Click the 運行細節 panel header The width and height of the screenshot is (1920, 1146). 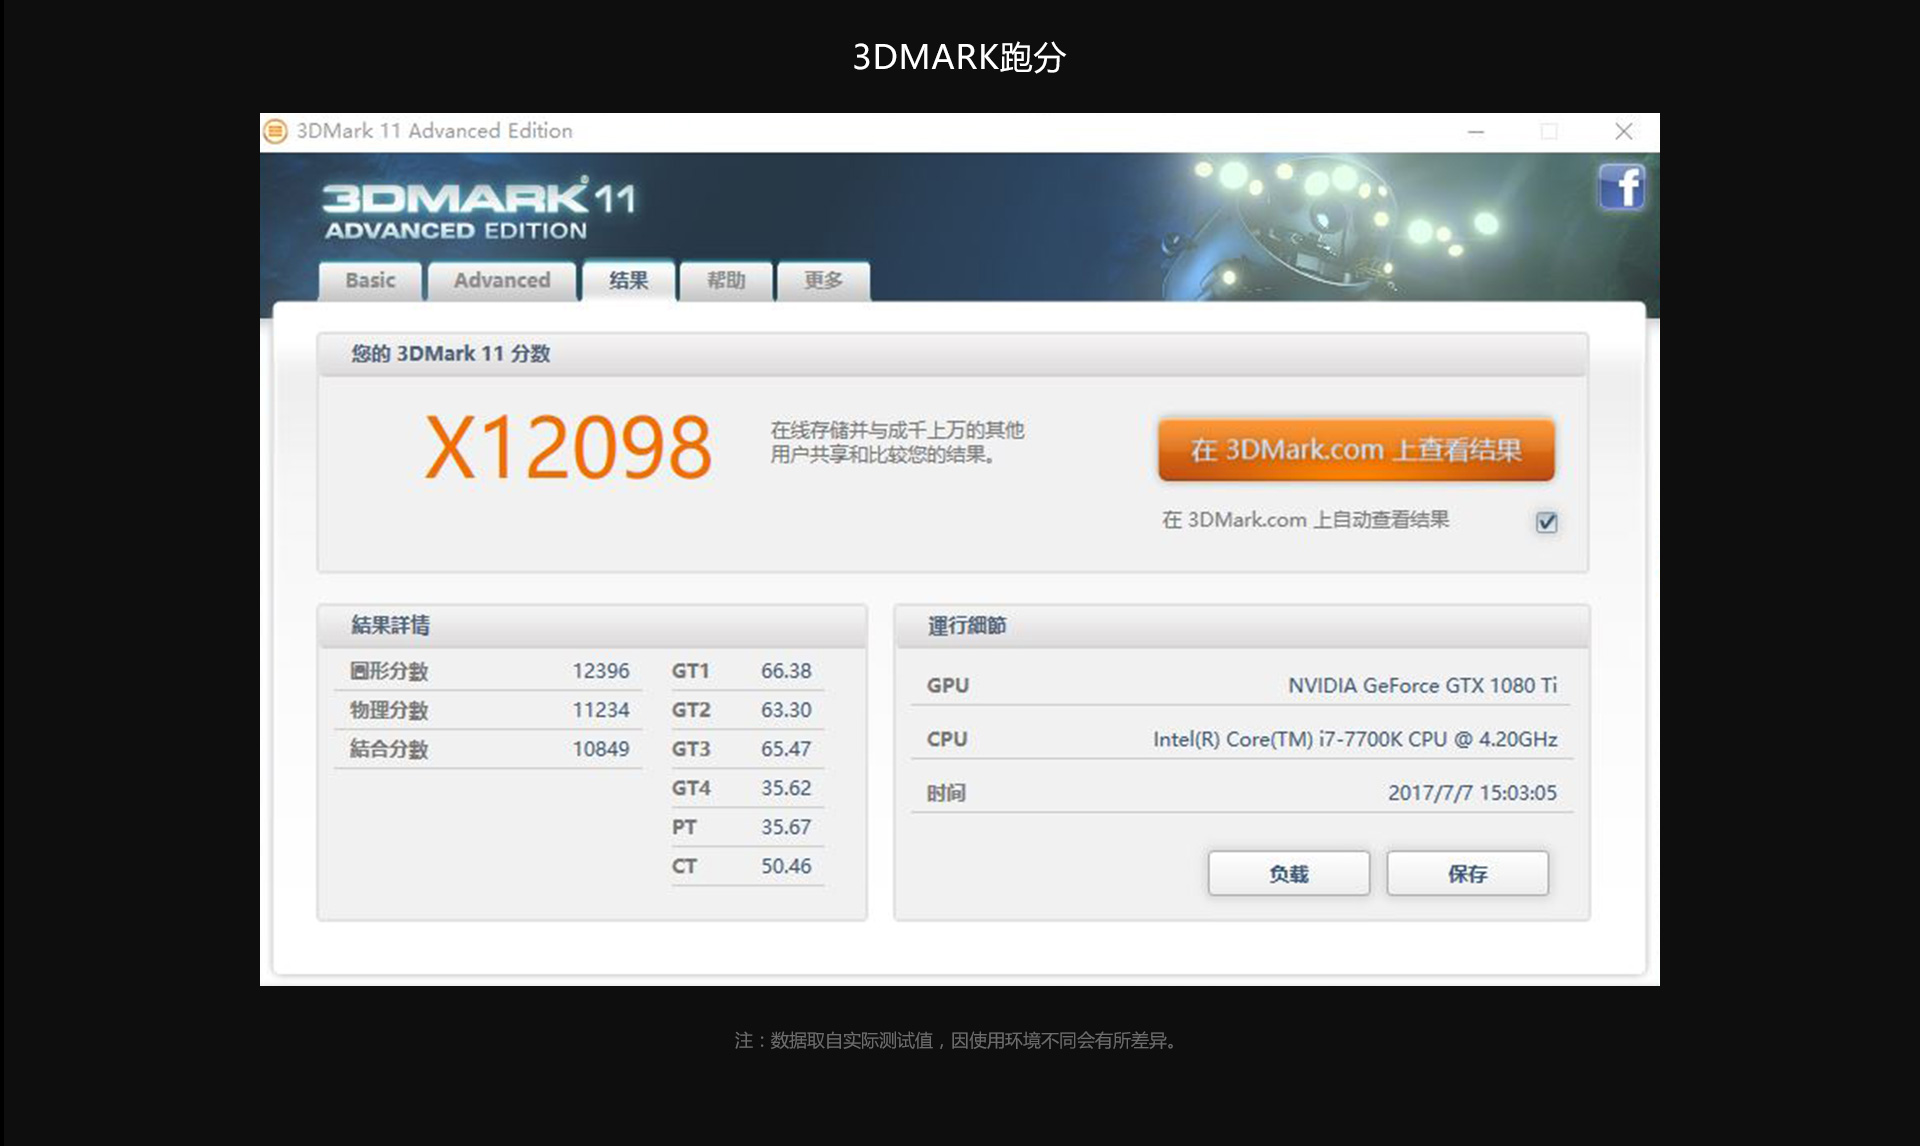1241,626
